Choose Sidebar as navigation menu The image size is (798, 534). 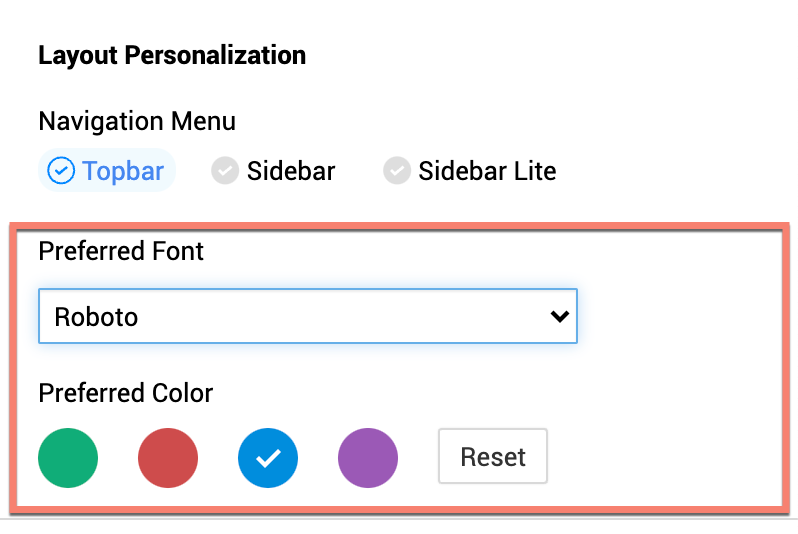[291, 171]
